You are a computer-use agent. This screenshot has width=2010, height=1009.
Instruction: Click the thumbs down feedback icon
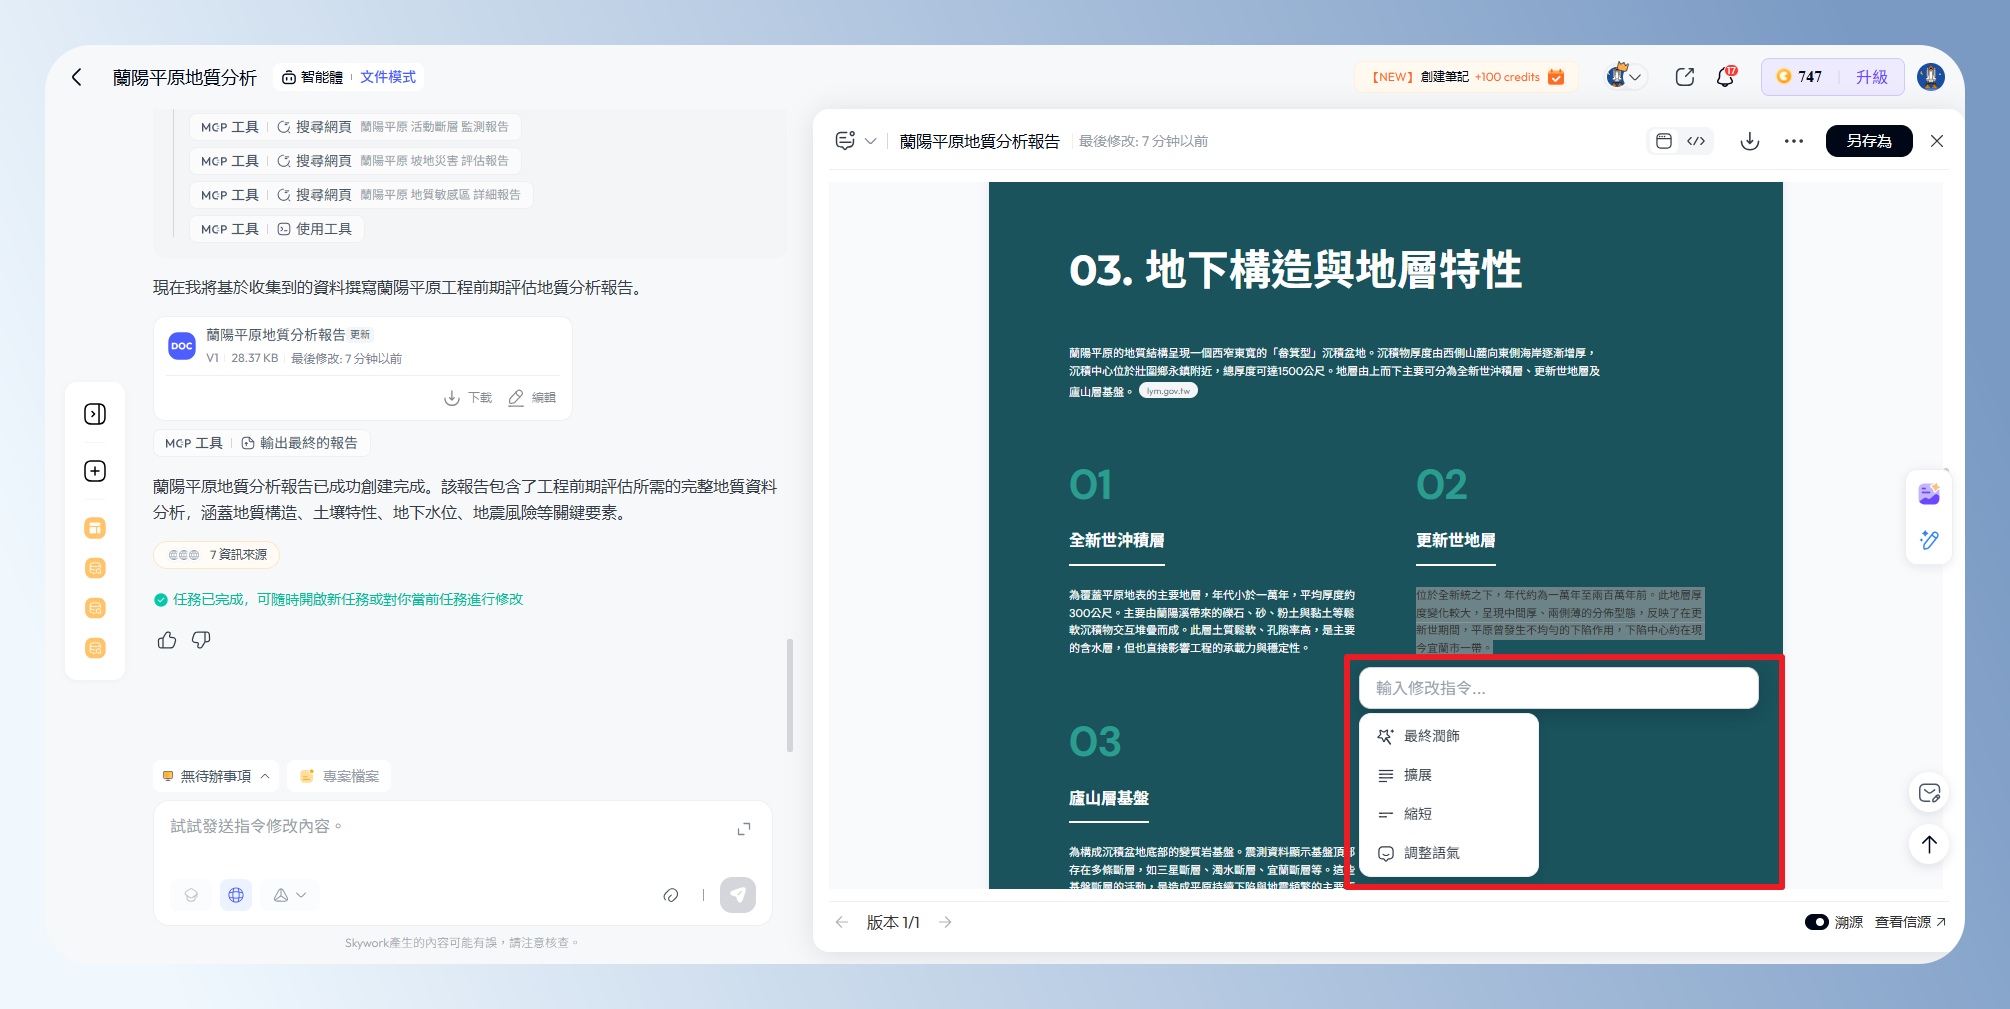click(201, 640)
